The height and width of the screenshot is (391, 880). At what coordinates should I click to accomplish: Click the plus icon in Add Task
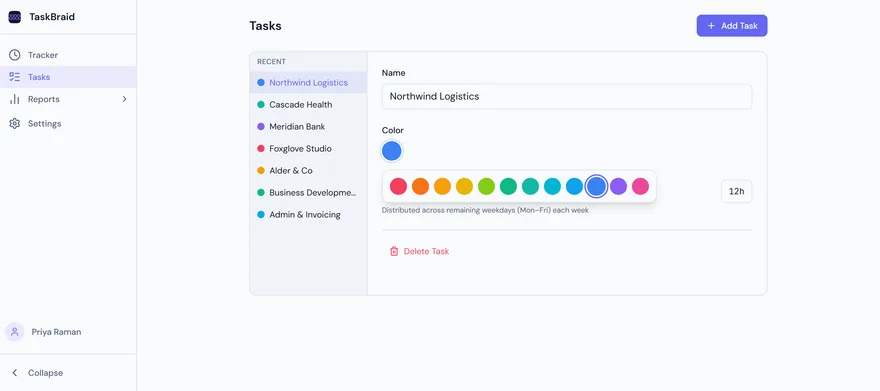(x=711, y=26)
